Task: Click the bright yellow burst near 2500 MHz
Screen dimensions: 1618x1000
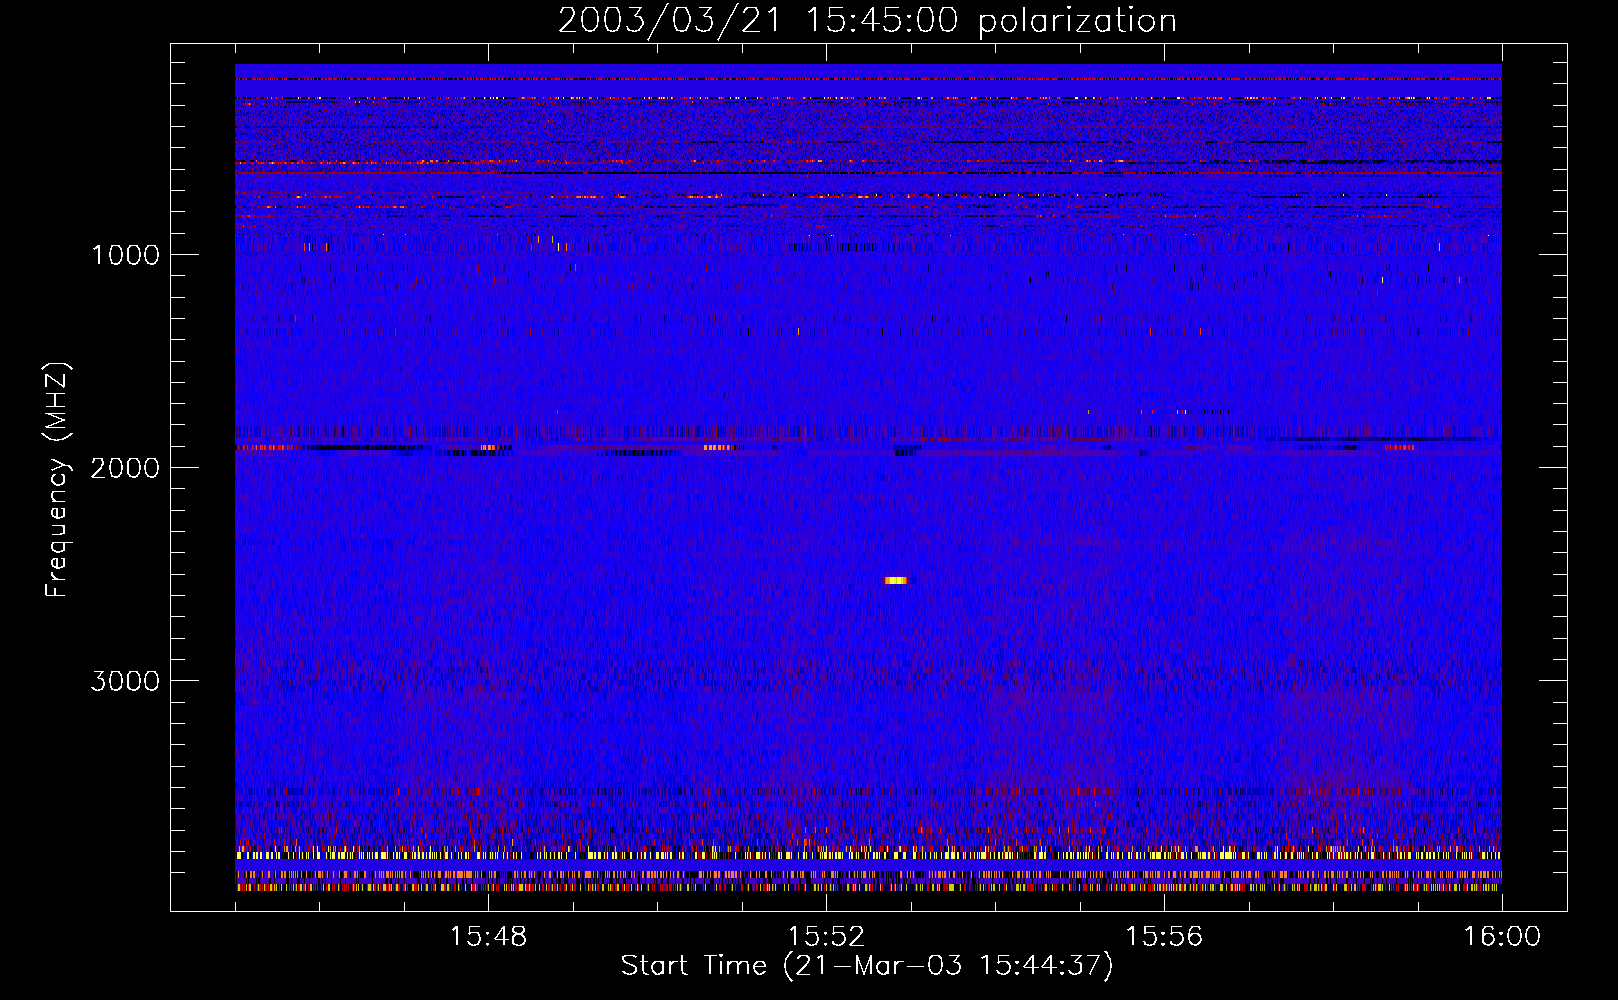Action: coord(896,580)
